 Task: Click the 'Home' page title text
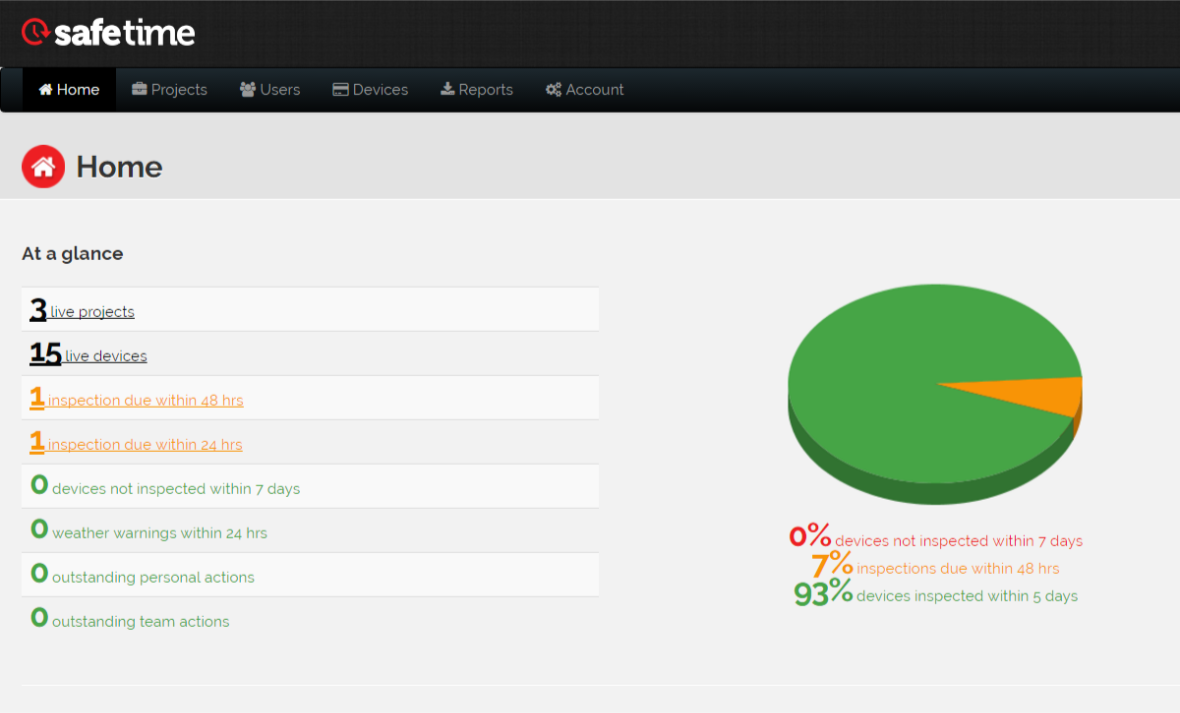coord(119,167)
